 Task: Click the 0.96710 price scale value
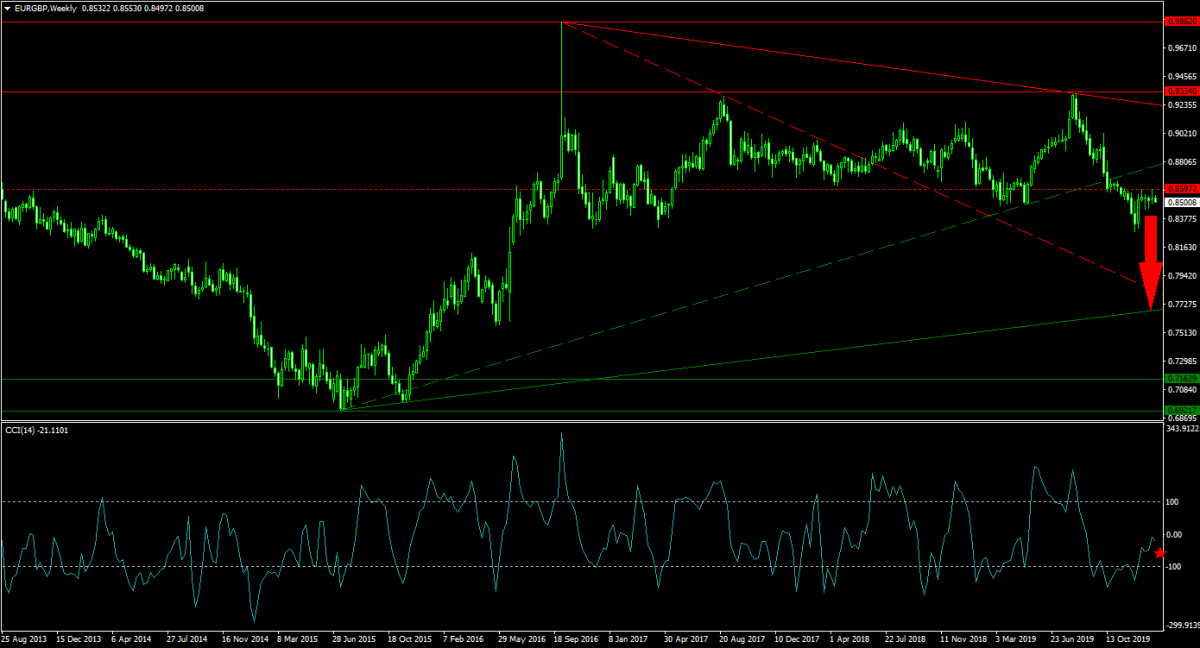click(1181, 47)
